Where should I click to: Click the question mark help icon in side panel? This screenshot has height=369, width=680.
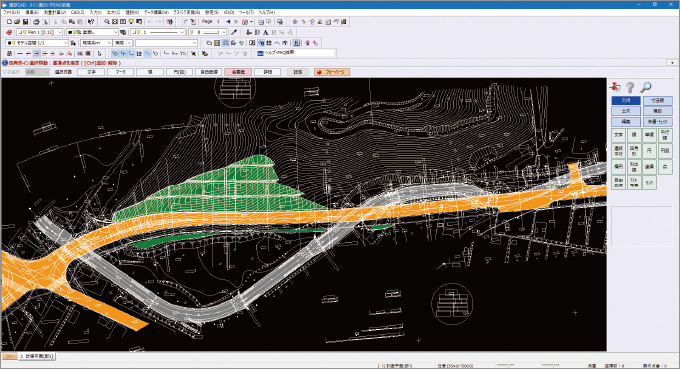click(x=630, y=87)
